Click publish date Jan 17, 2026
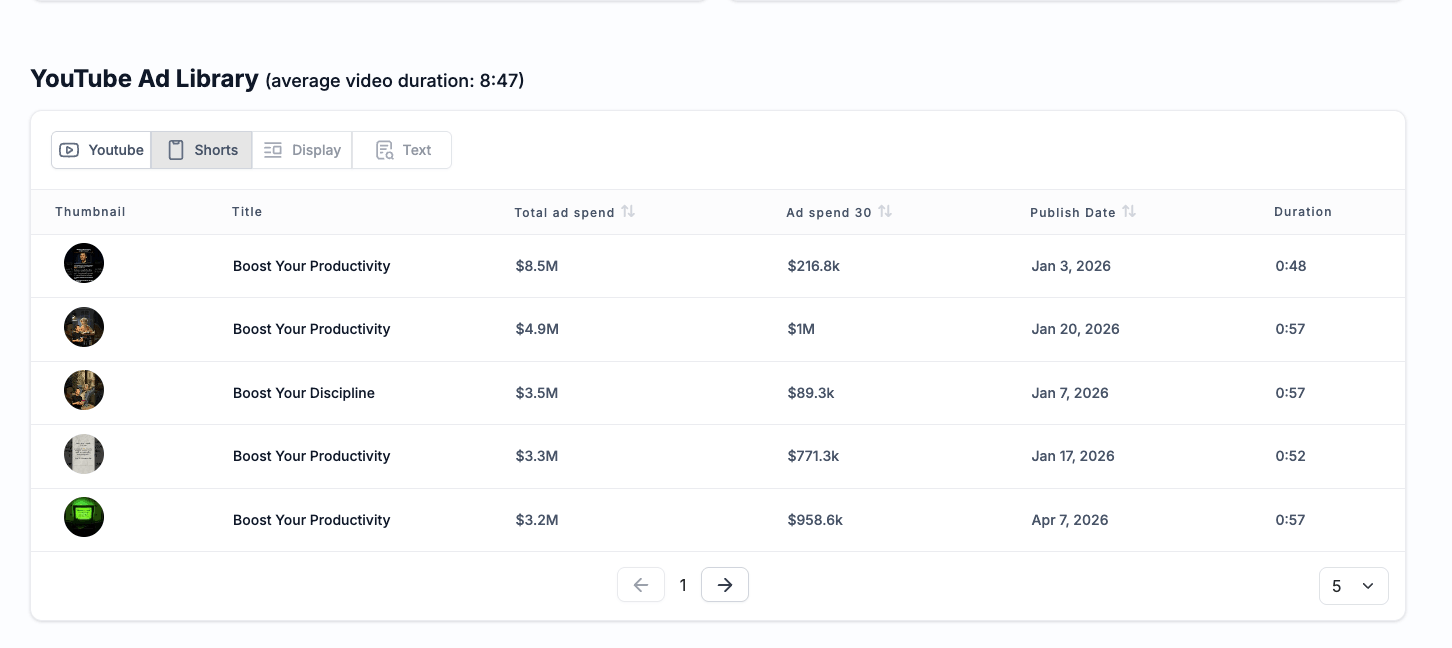 coord(1073,456)
